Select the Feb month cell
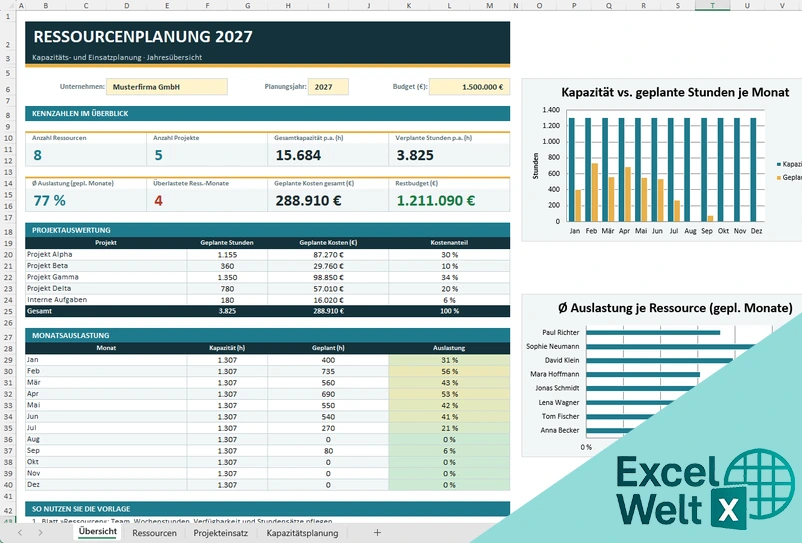This screenshot has width=802, height=543. pyautogui.click(x=106, y=371)
